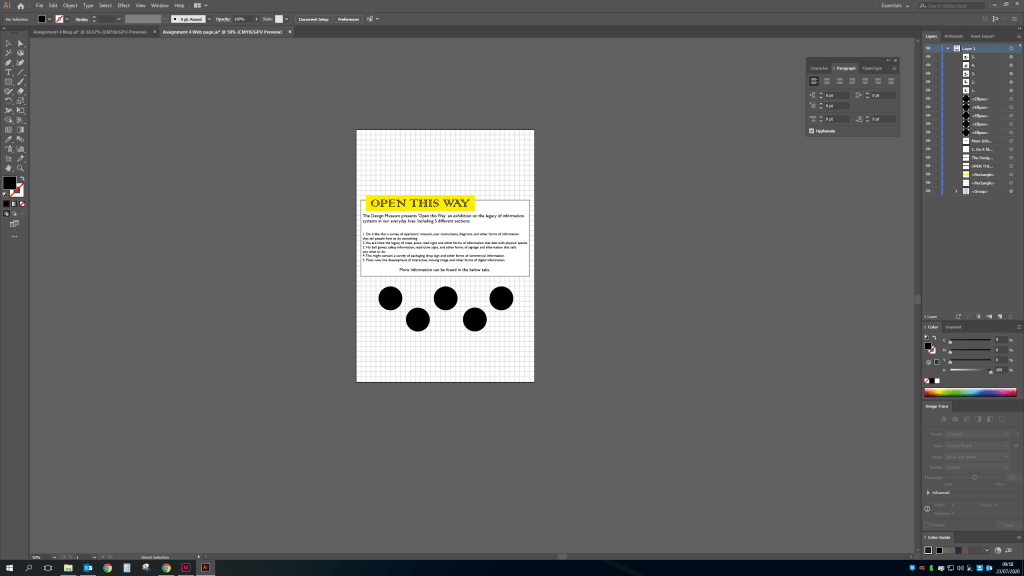
Task: Click the Preferences button
Action: point(348,19)
